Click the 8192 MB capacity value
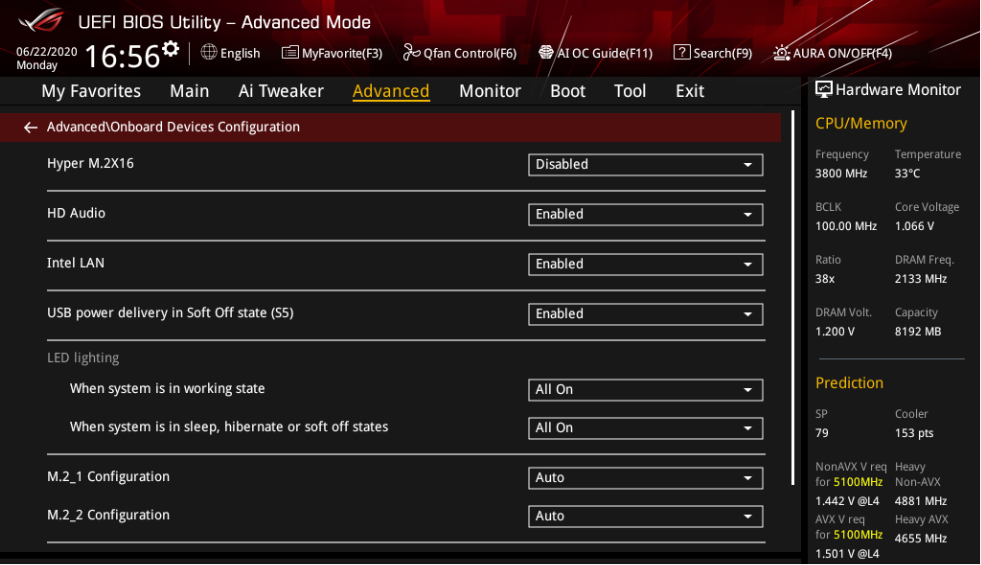This screenshot has height=565, width=981. (917, 332)
